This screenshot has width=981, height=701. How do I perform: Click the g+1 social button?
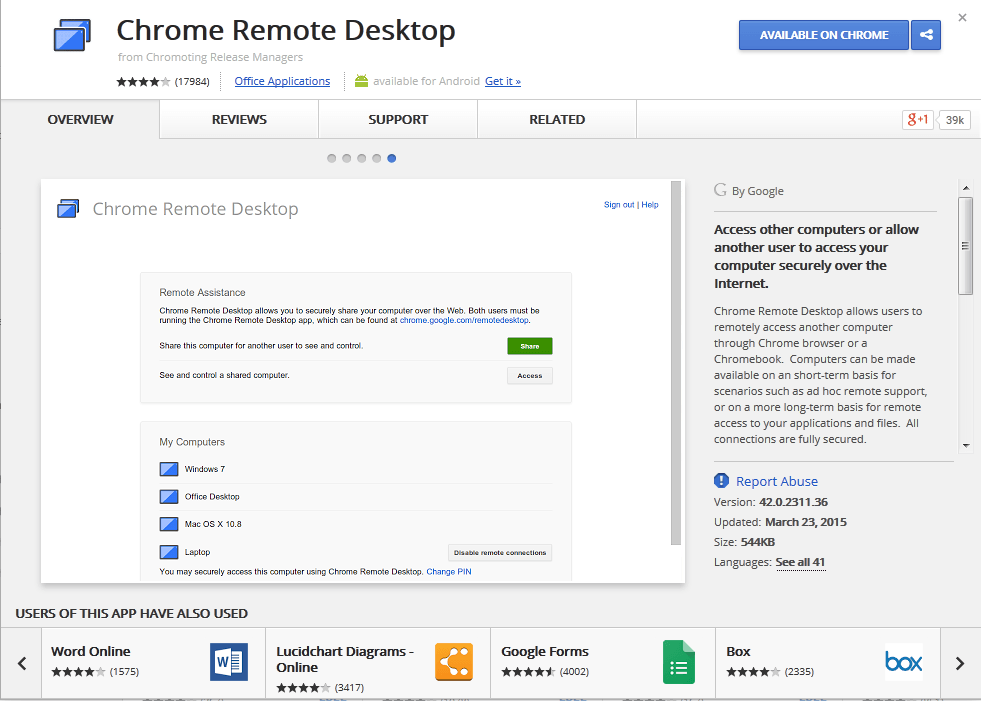point(917,119)
